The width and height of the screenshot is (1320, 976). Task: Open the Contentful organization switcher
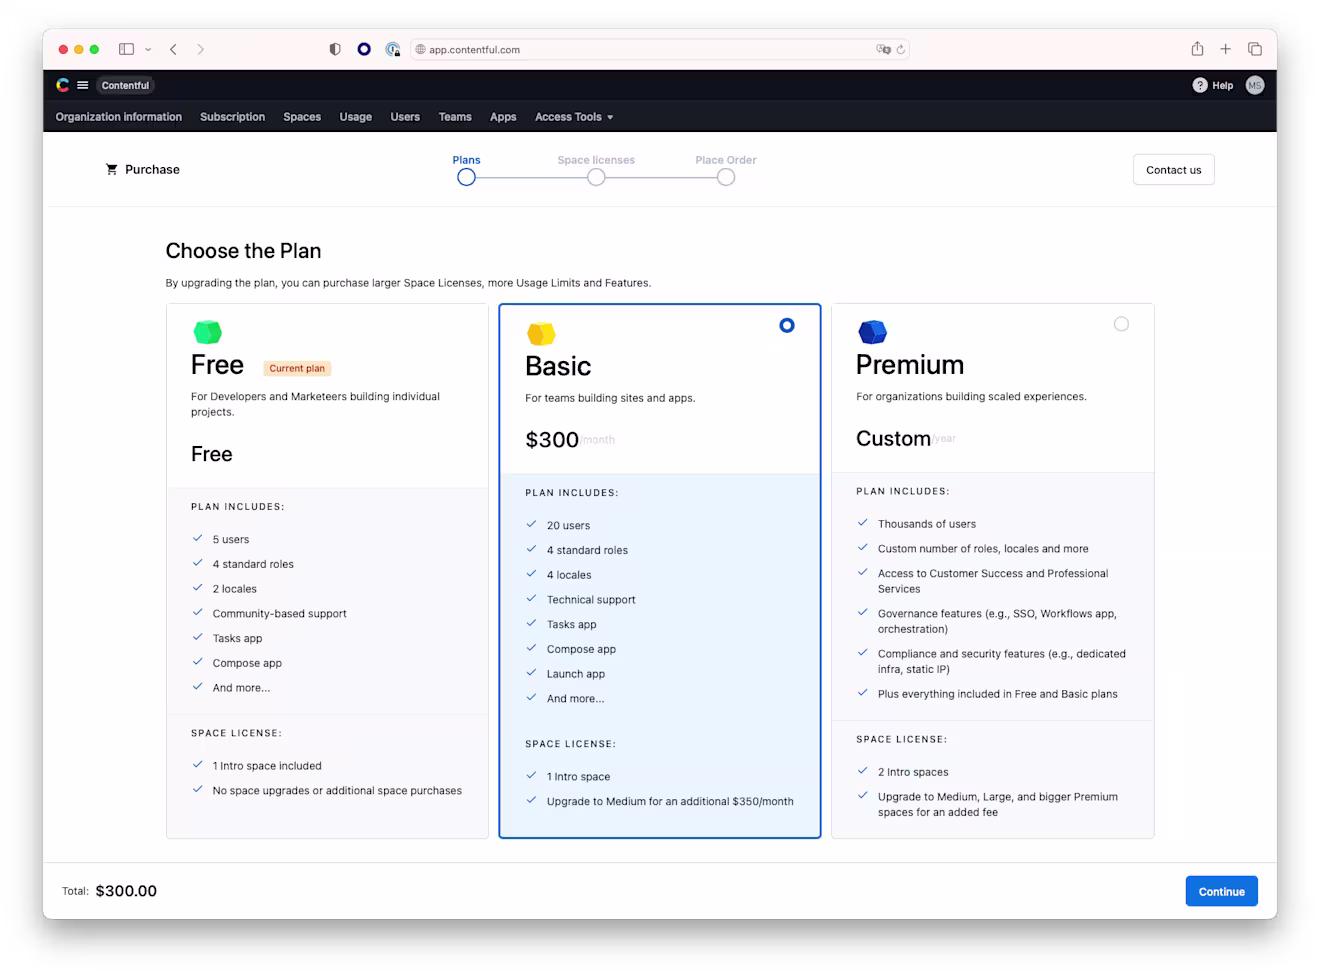pos(125,85)
